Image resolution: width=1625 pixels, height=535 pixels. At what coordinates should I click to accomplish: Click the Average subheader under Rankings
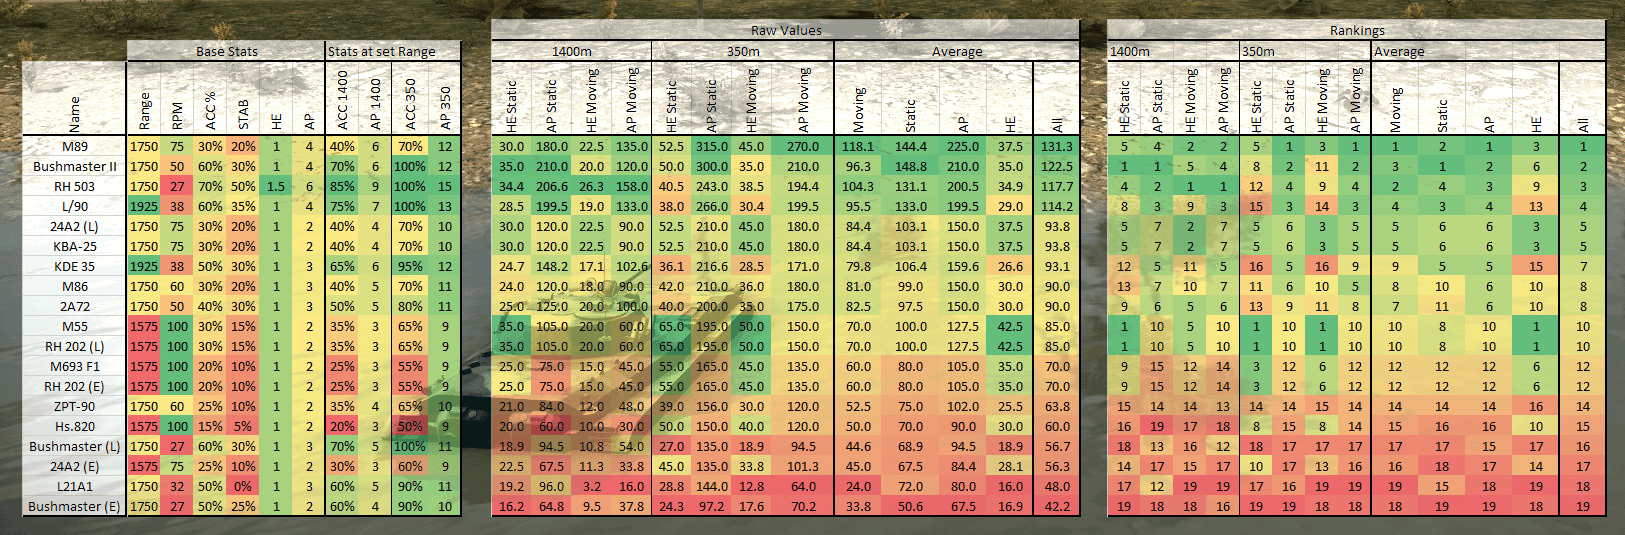(1489, 51)
